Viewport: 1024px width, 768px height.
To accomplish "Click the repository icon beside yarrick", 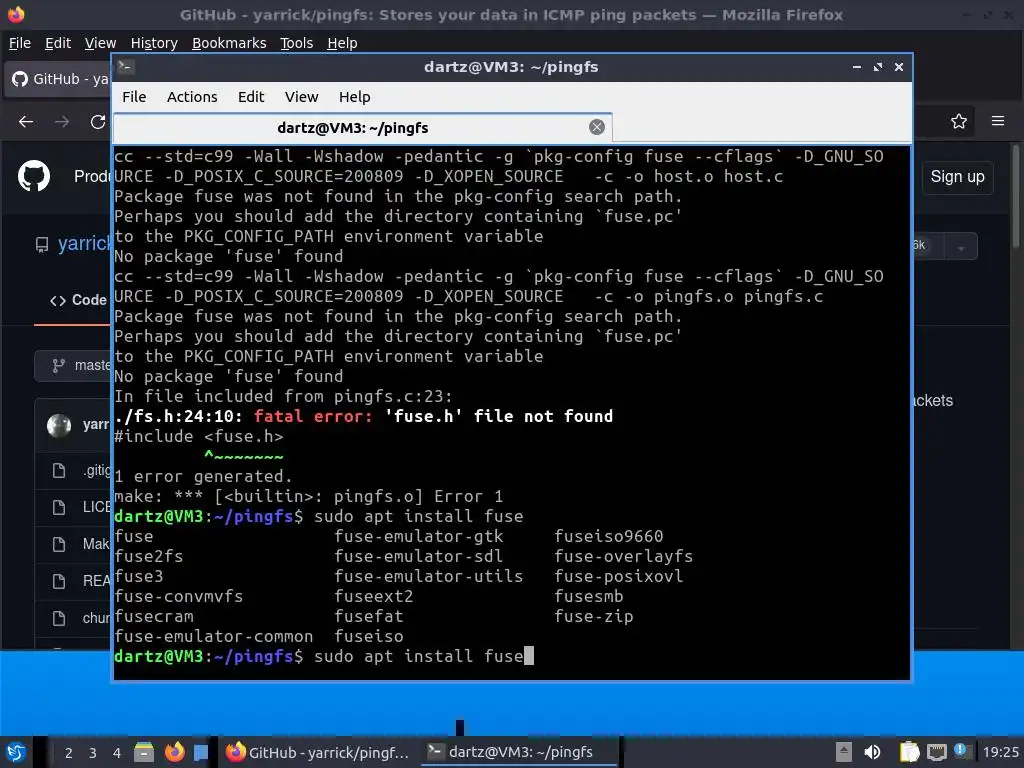I will (42, 245).
